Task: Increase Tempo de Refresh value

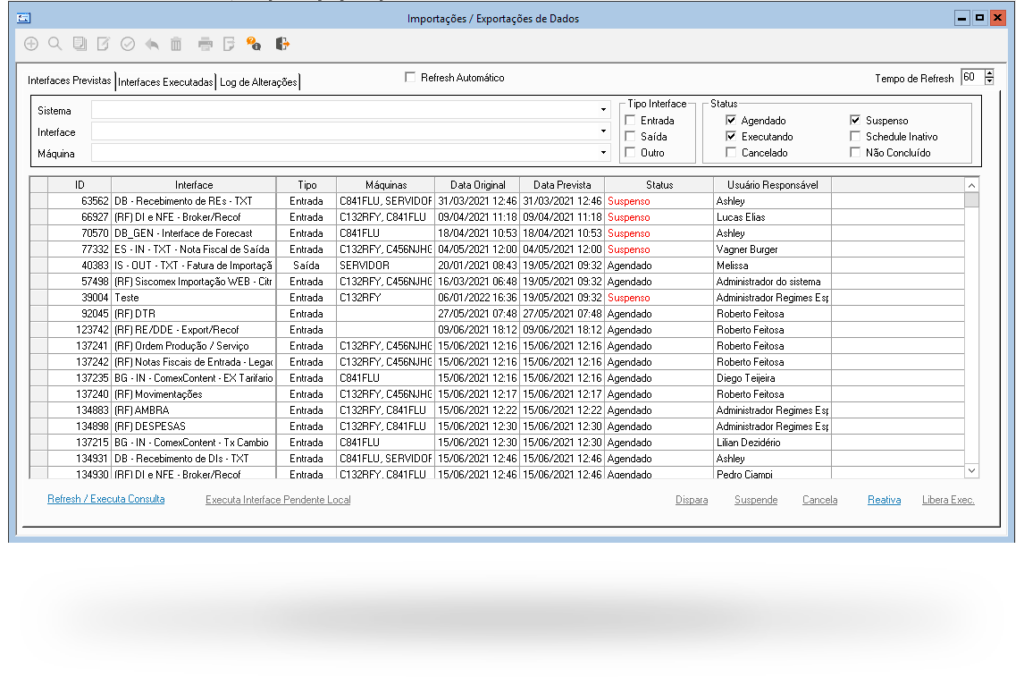Action: tap(989, 73)
